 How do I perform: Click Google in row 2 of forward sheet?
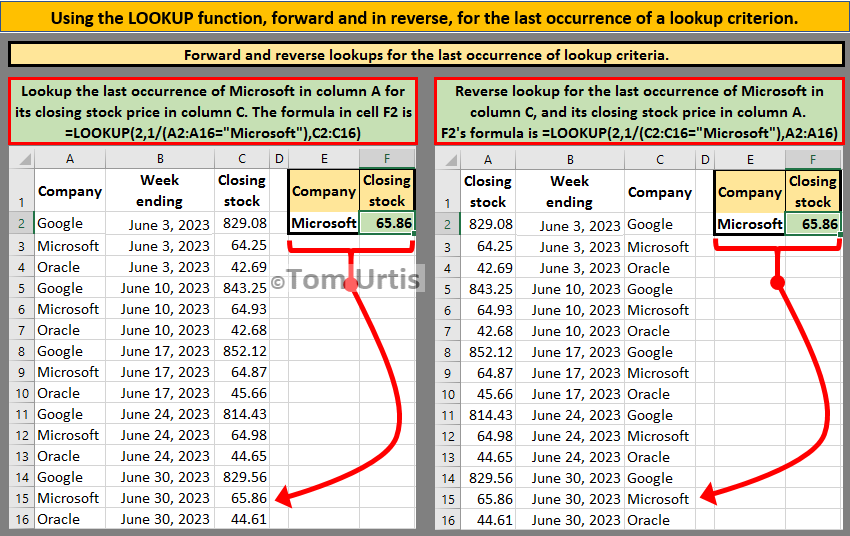tap(70, 224)
